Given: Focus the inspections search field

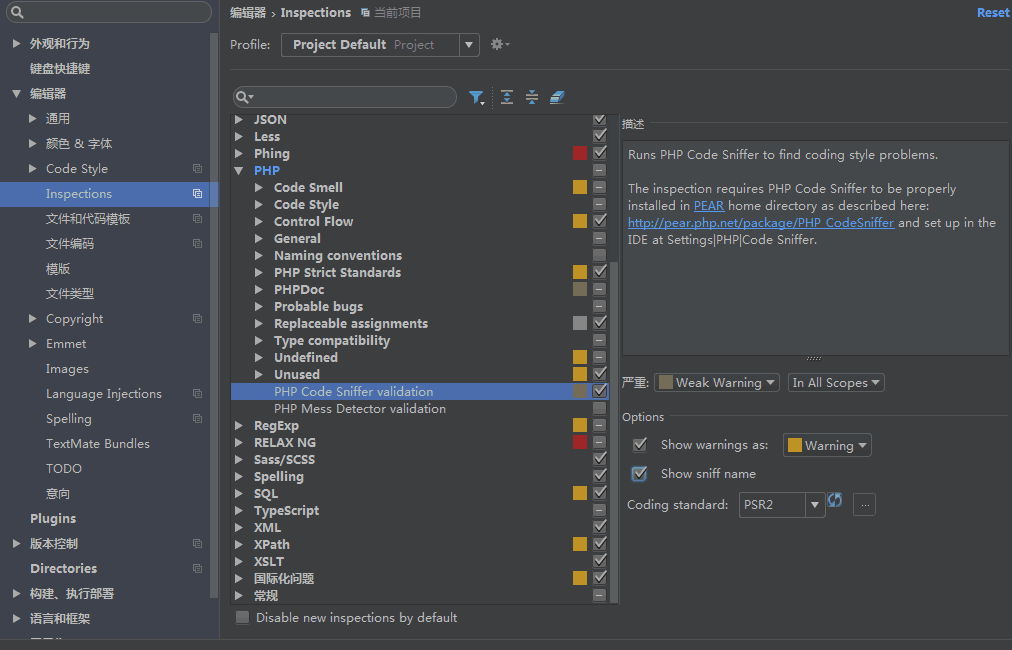Looking at the screenshot, I should tap(345, 97).
